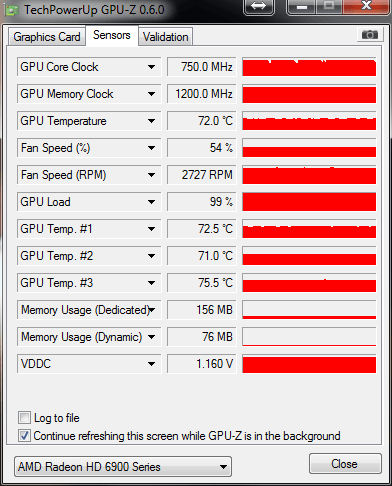Click the GPU Memory Clock 1200.0 MHz value
Screen dimensions: 392x486
[202, 94]
